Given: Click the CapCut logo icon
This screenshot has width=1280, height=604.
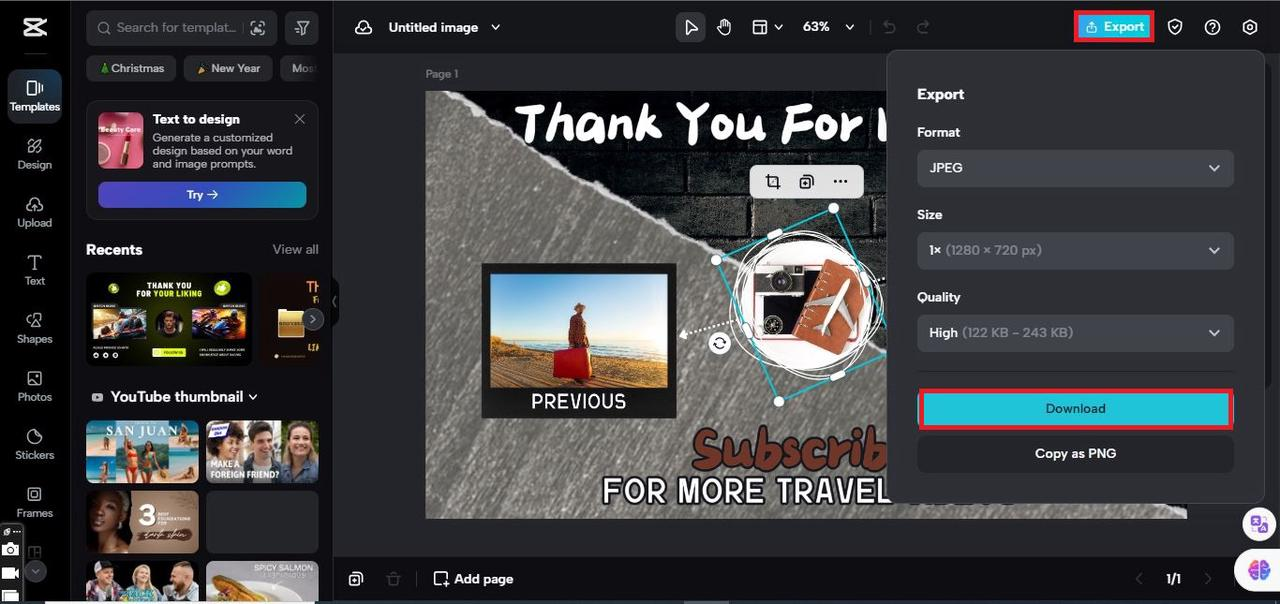Looking at the screenshot, I should pyautogui.click(x=35, y=27).
